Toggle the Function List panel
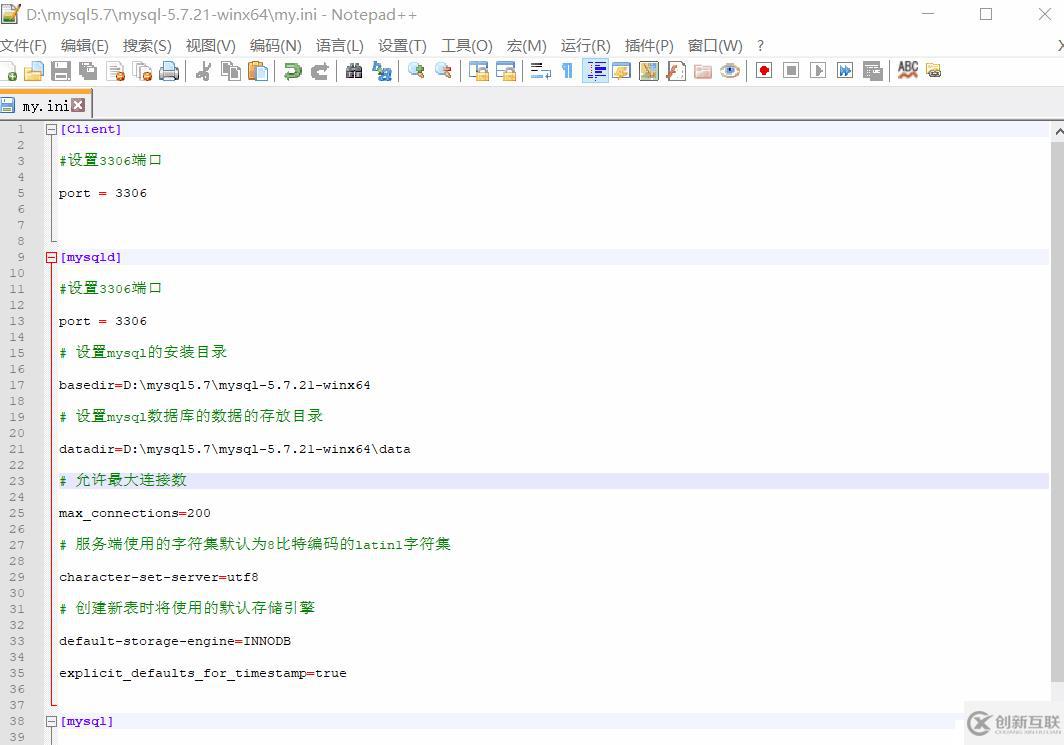1064x745 pixels. tap(676, 71)
